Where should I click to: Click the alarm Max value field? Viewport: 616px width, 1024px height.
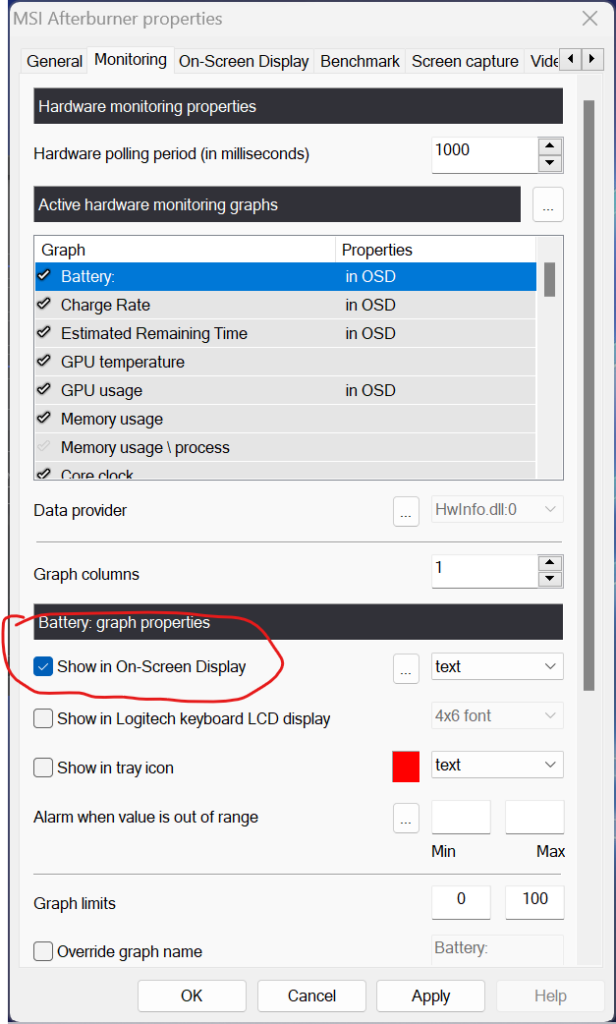coord(534,818)
